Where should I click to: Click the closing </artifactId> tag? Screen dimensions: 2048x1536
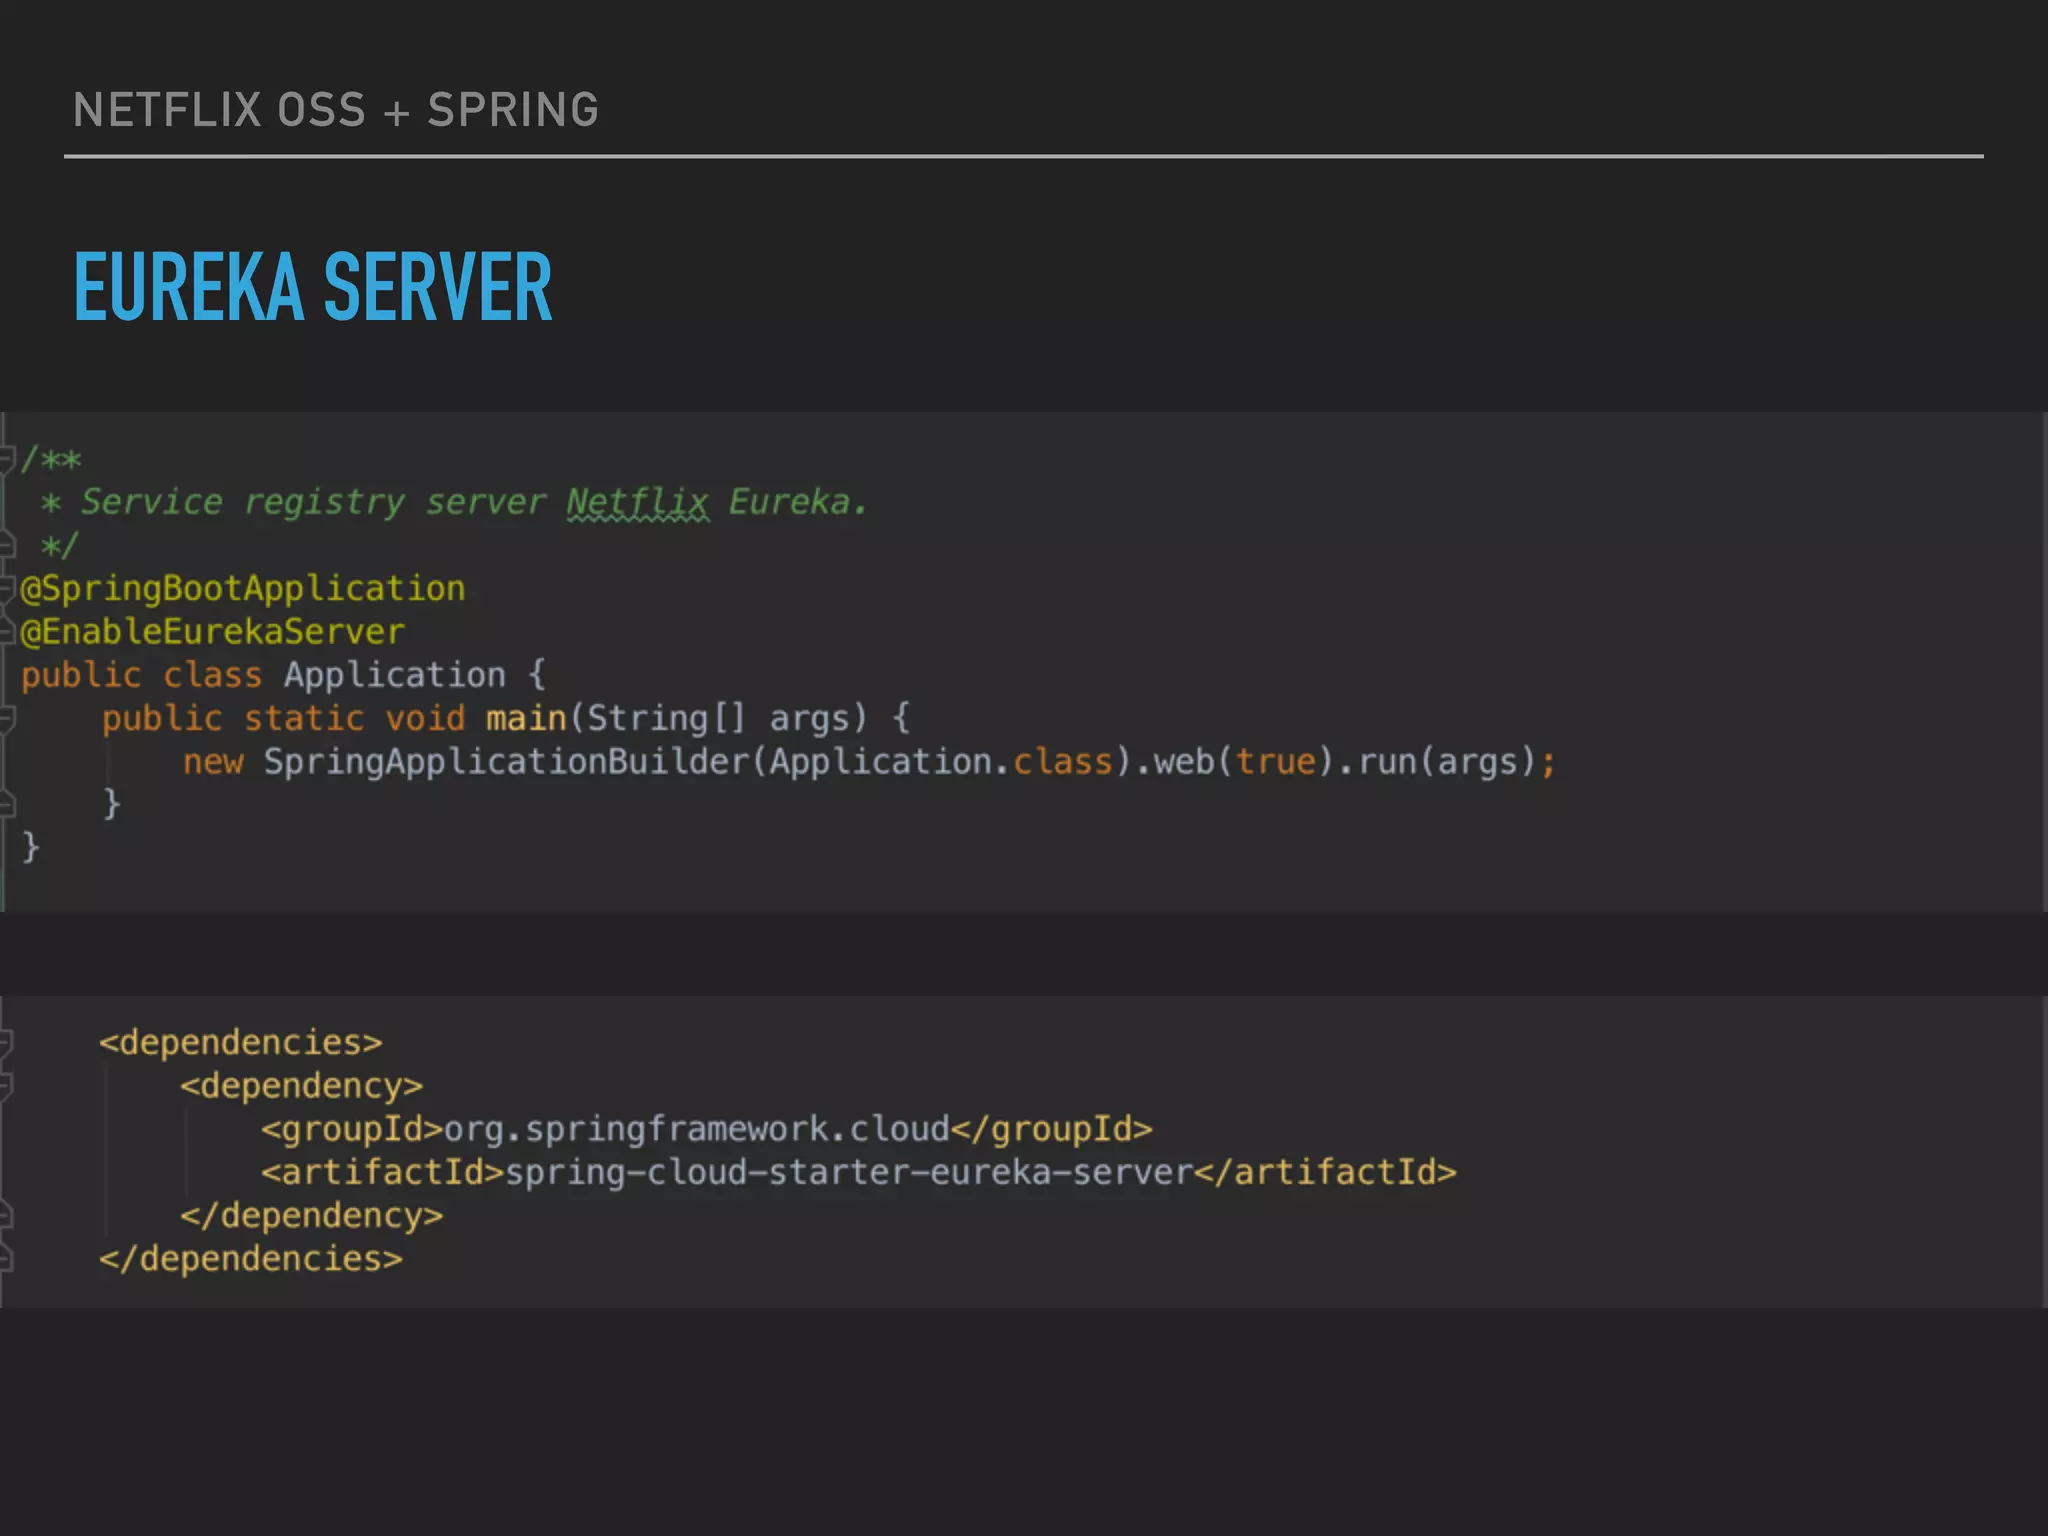(1325, 1172)
